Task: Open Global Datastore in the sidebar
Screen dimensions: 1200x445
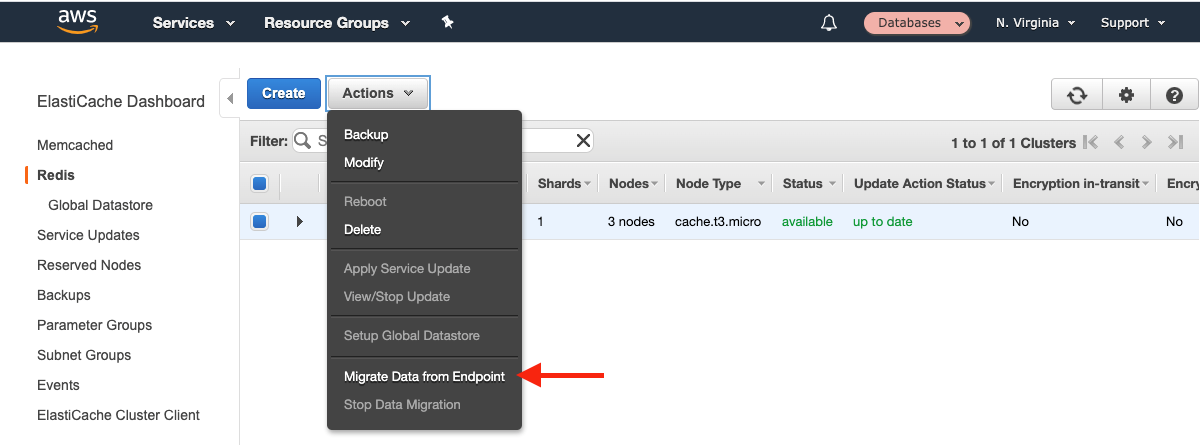Action: [x=100, y=205]
